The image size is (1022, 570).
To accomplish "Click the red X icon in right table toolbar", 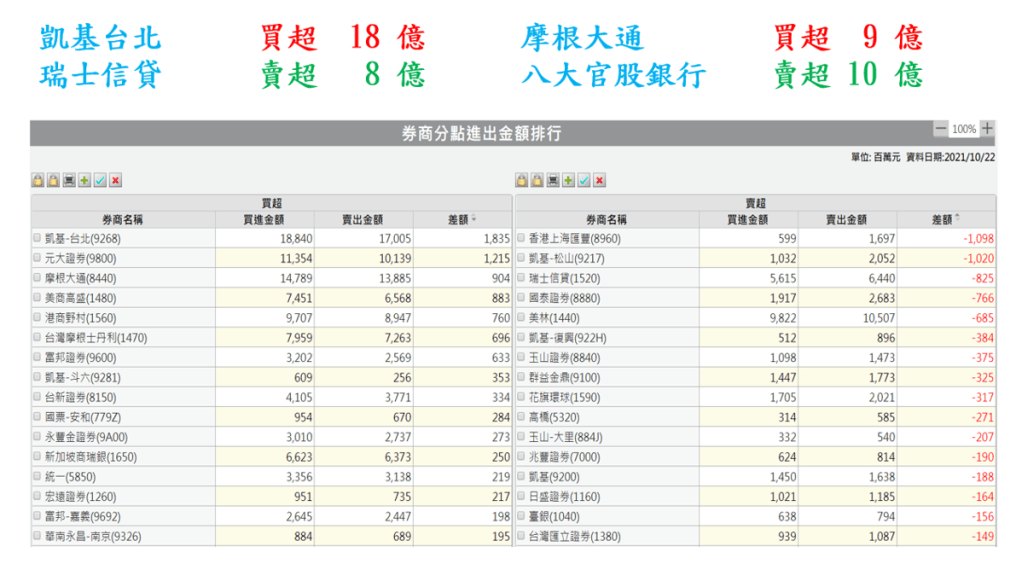I will pyautogui.click(x=600, y=181).
